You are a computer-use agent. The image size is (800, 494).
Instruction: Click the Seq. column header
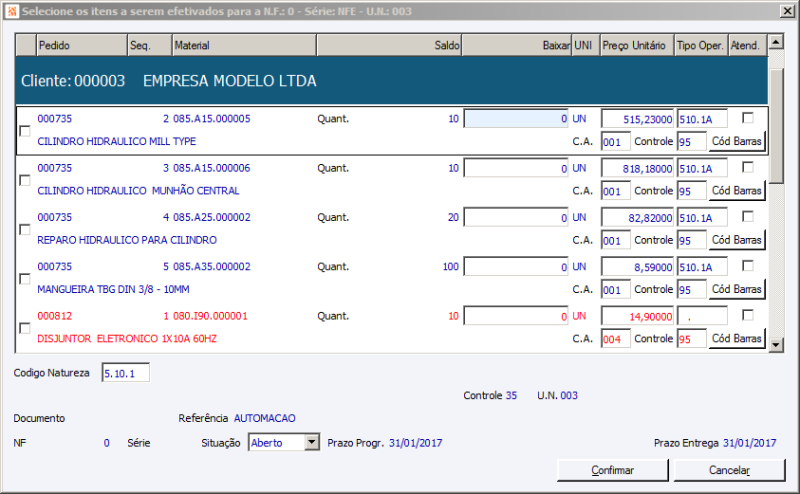(149, 45)
